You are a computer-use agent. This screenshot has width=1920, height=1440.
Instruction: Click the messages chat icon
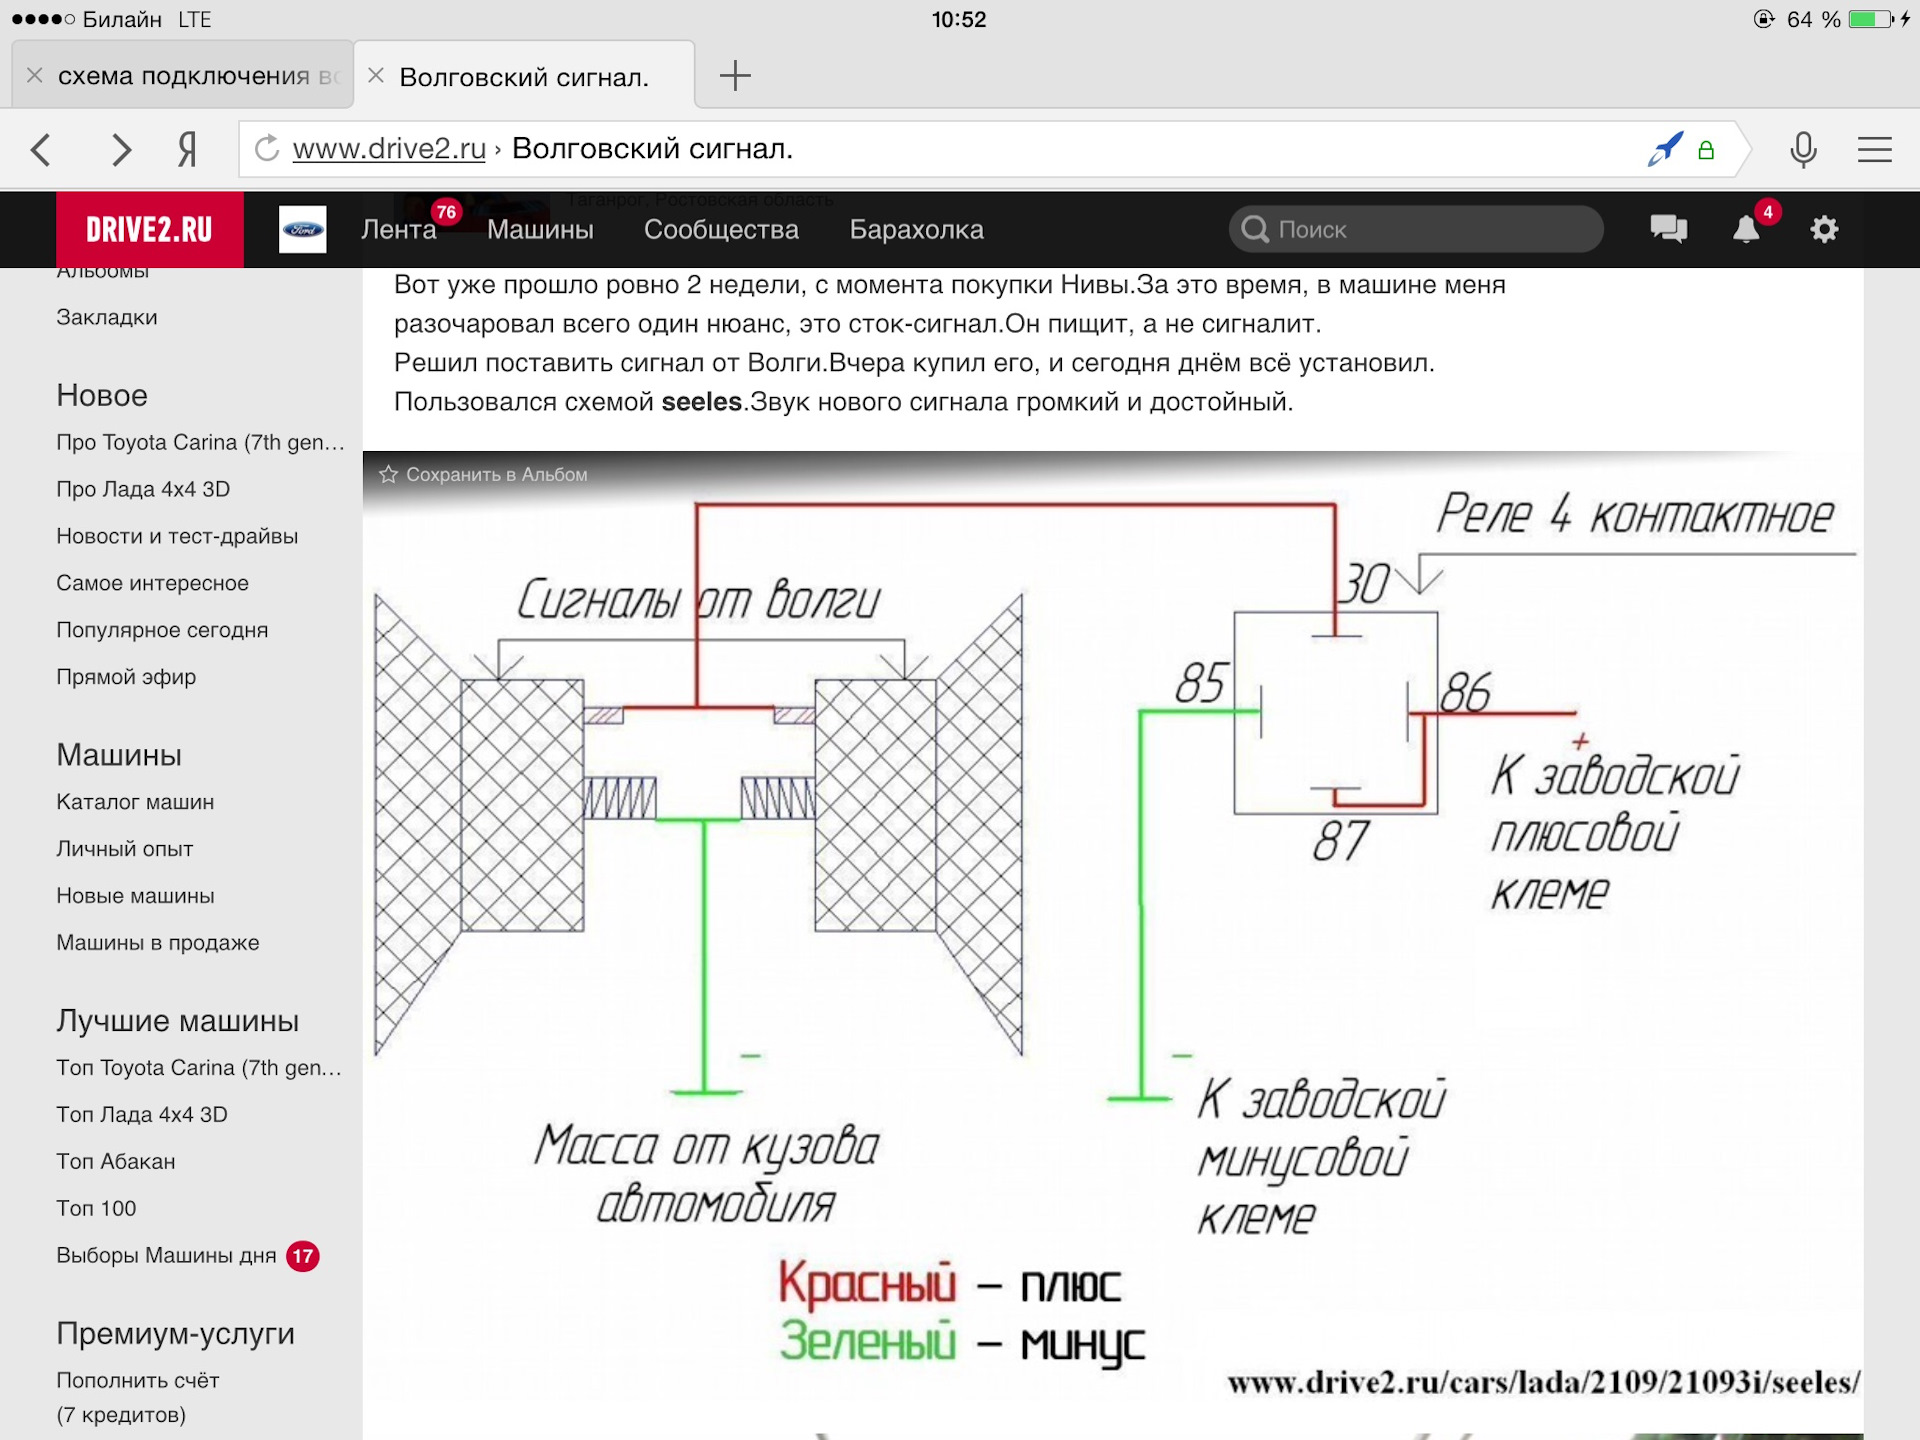point(1672,230)
